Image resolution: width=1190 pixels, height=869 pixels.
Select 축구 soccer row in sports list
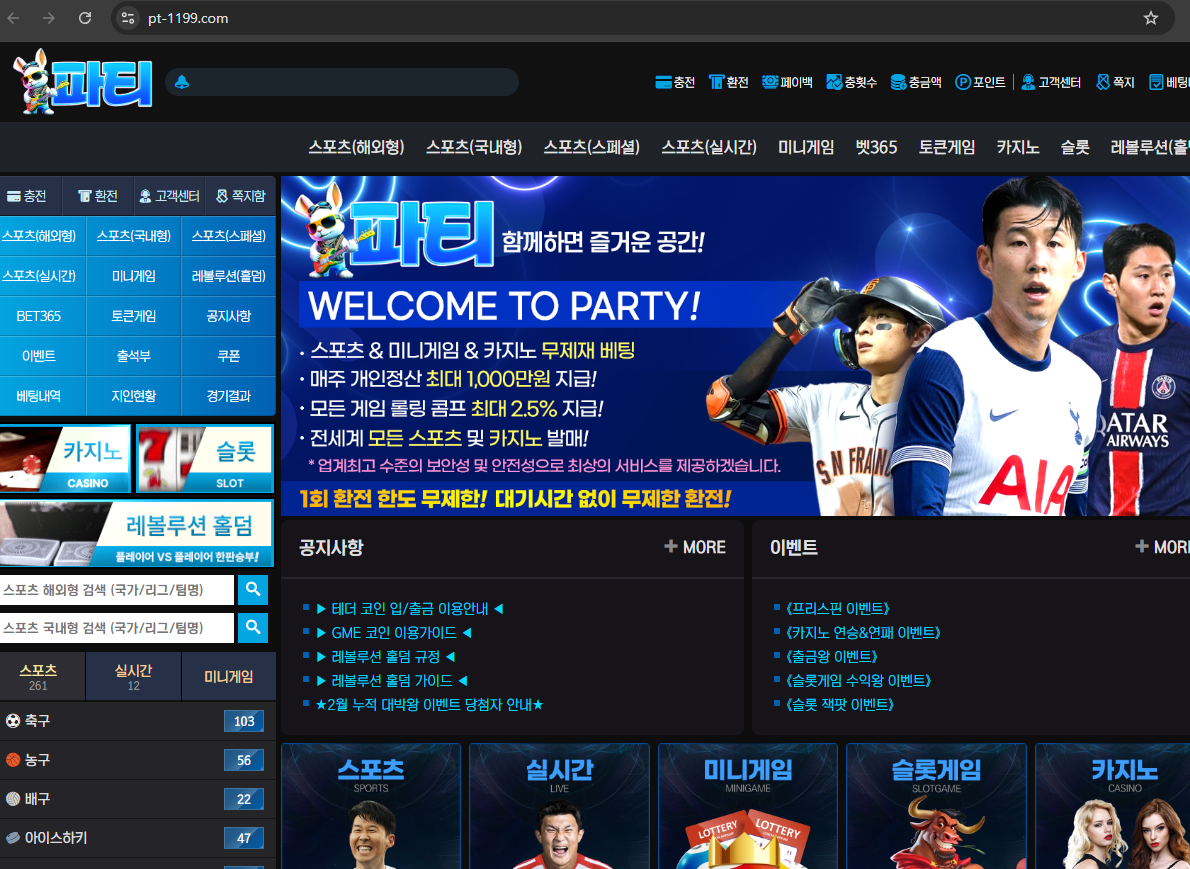pos(137,721)
